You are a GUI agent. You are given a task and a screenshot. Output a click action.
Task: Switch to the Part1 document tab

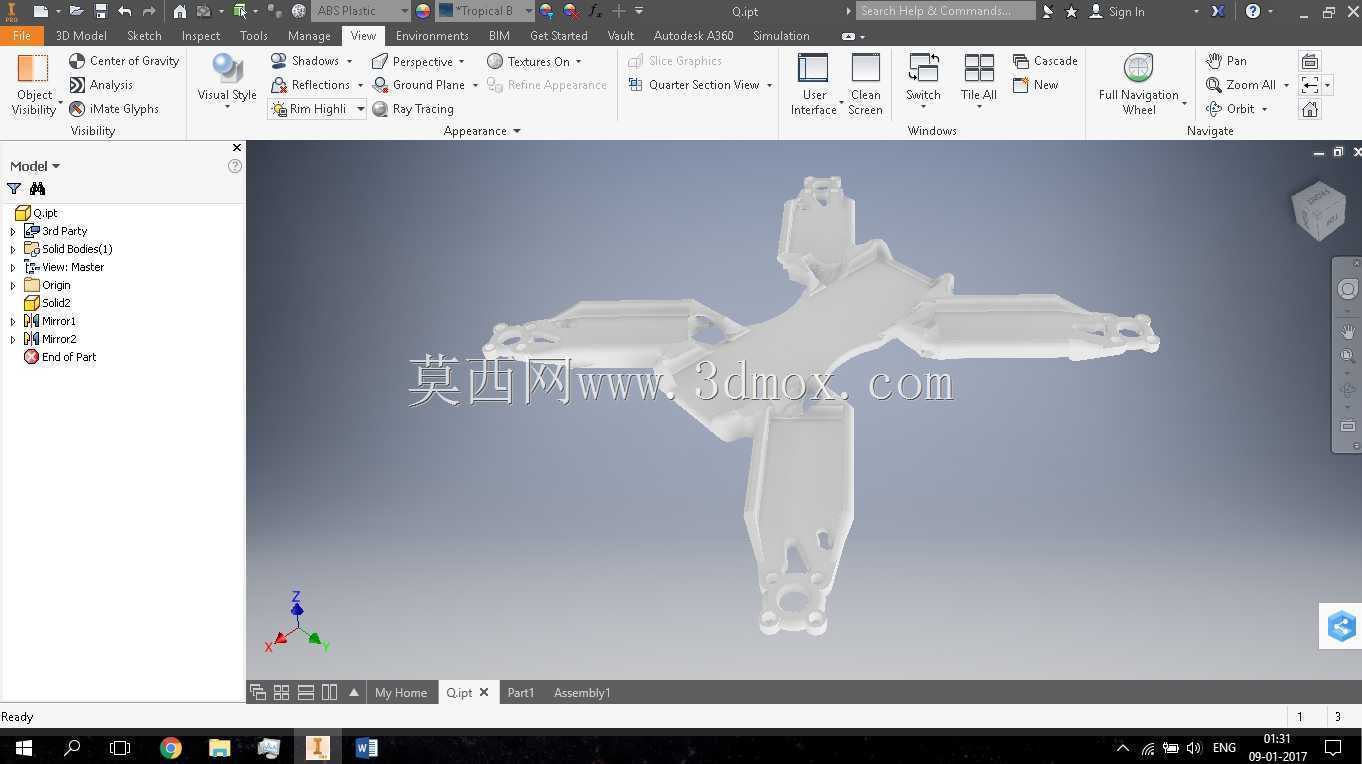[520, 692]
